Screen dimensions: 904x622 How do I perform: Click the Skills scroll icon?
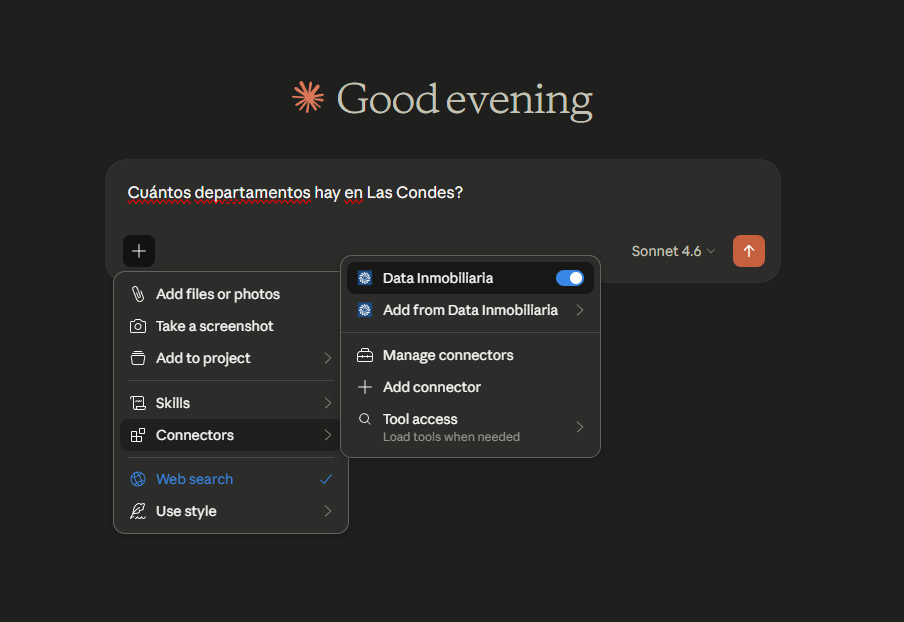(x=138, y=403)
